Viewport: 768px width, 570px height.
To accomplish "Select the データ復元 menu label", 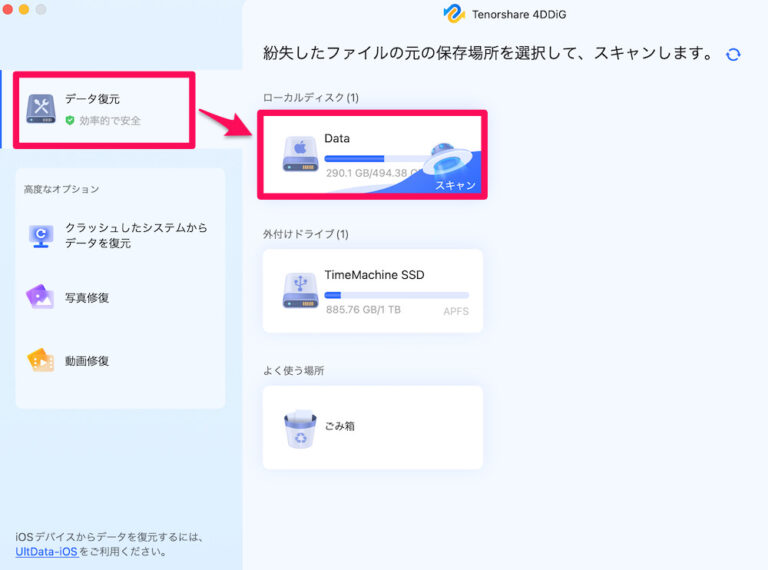I will pos(92,99).
